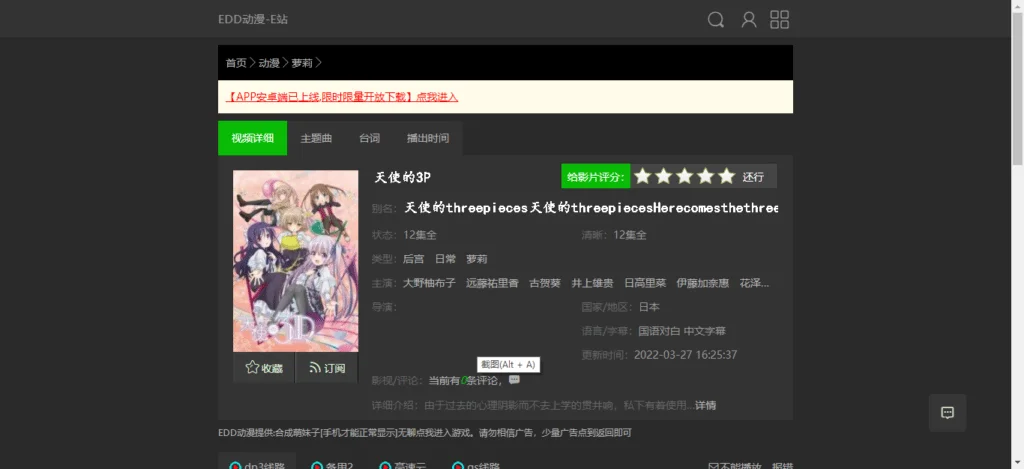
Task: Open the 台词 tab
Action: 369,138
